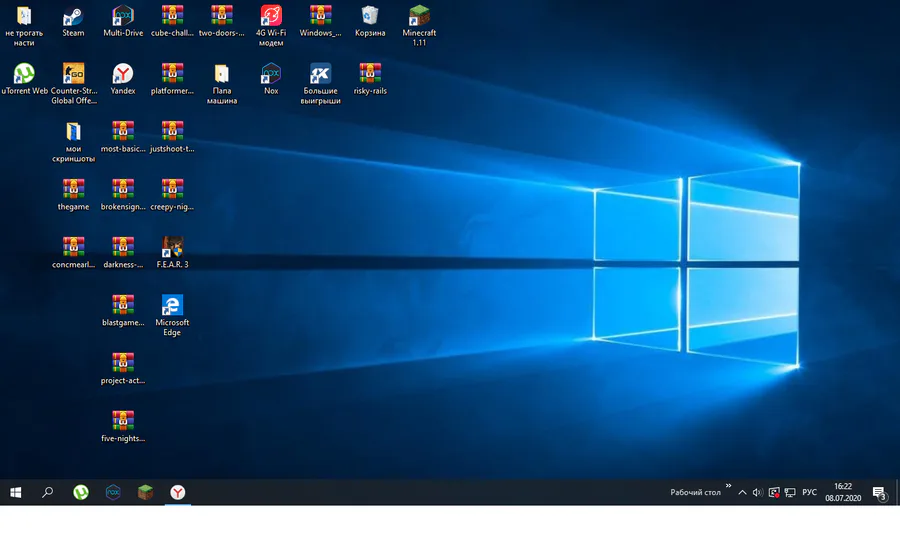This screenshot has height=553, width=900.
Task: Select the risky-rails archive icon
Action: click(x=370, y=80)
